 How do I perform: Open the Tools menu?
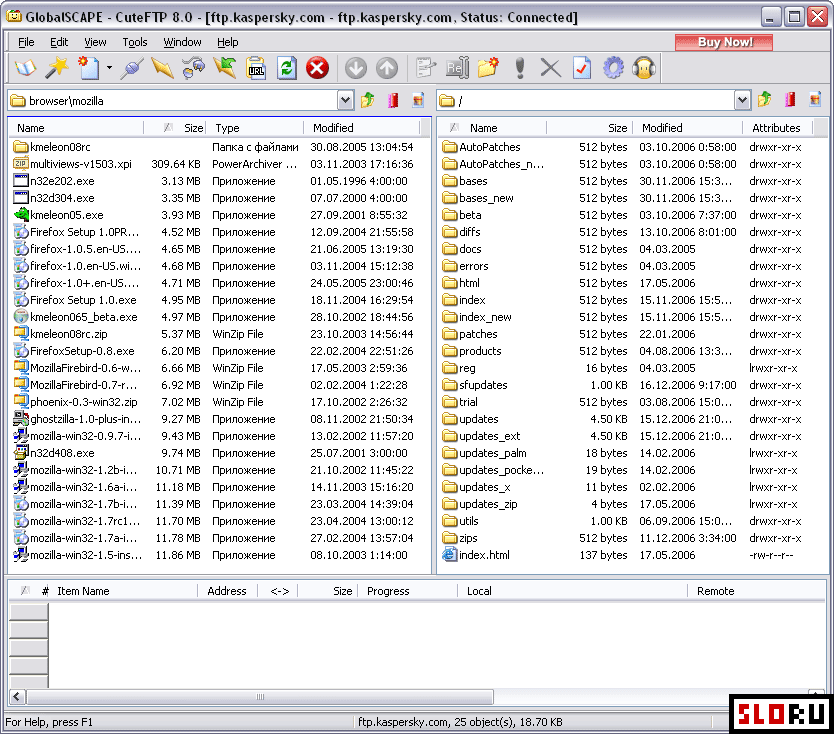pyautogui.click(x=135, y=42)
